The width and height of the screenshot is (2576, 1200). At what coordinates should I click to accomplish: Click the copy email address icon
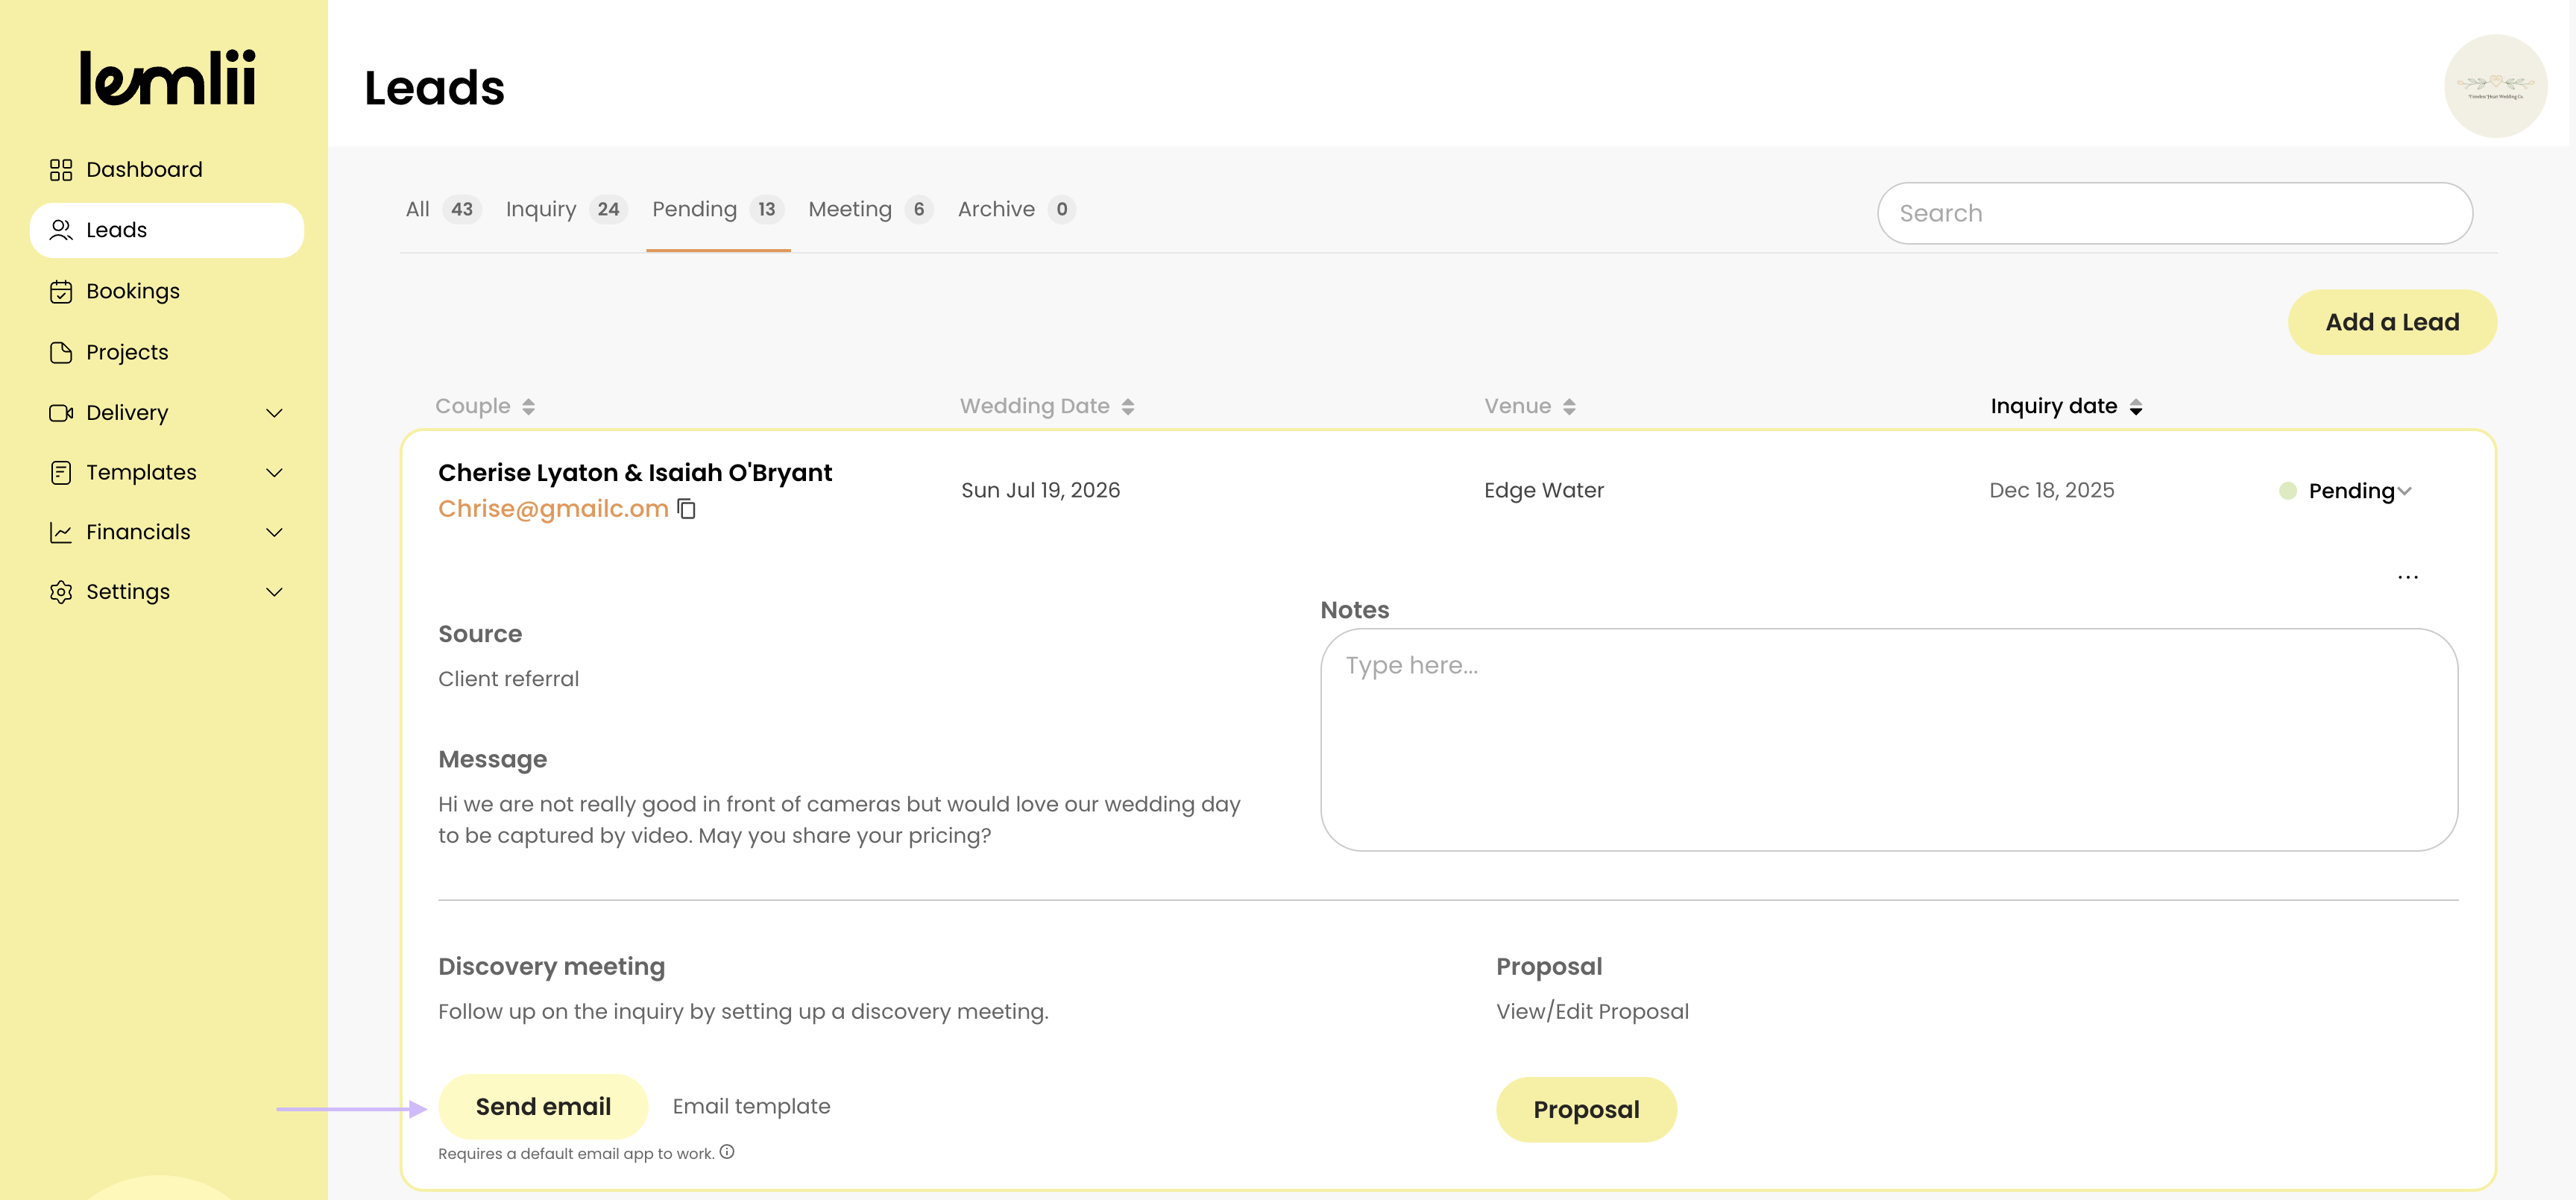click(686, 509)
